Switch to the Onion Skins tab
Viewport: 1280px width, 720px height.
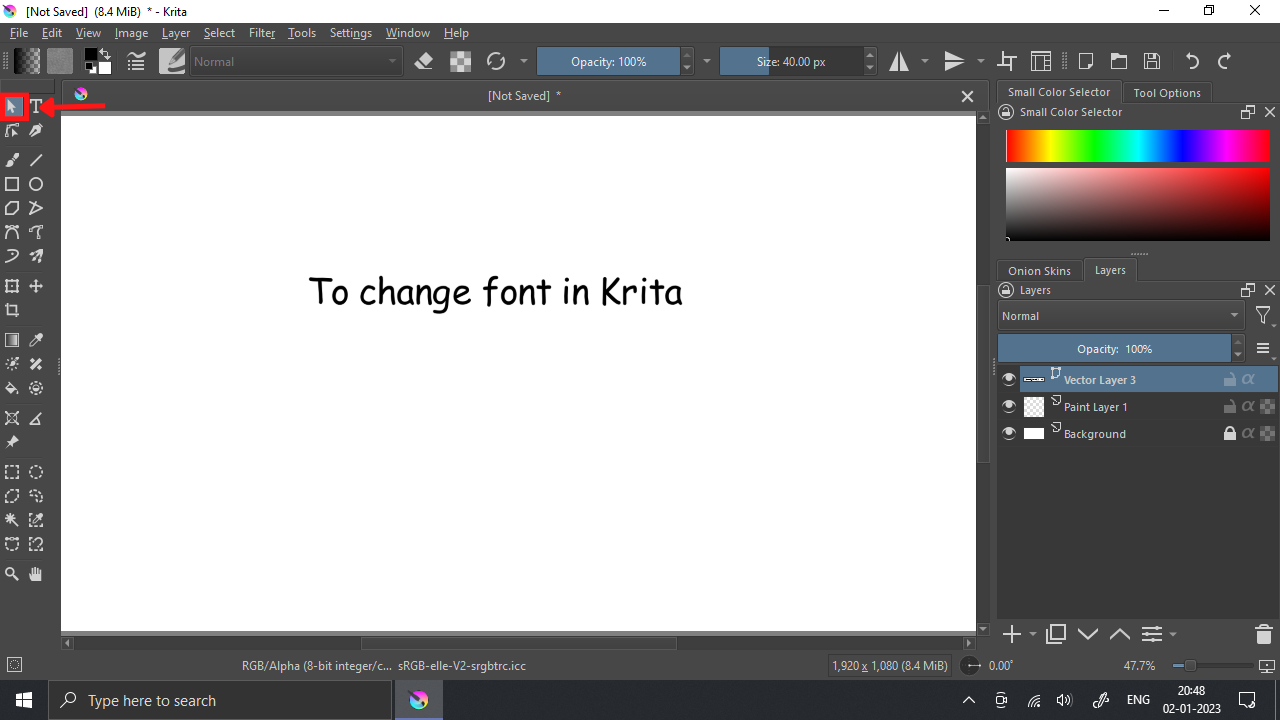1039,271
